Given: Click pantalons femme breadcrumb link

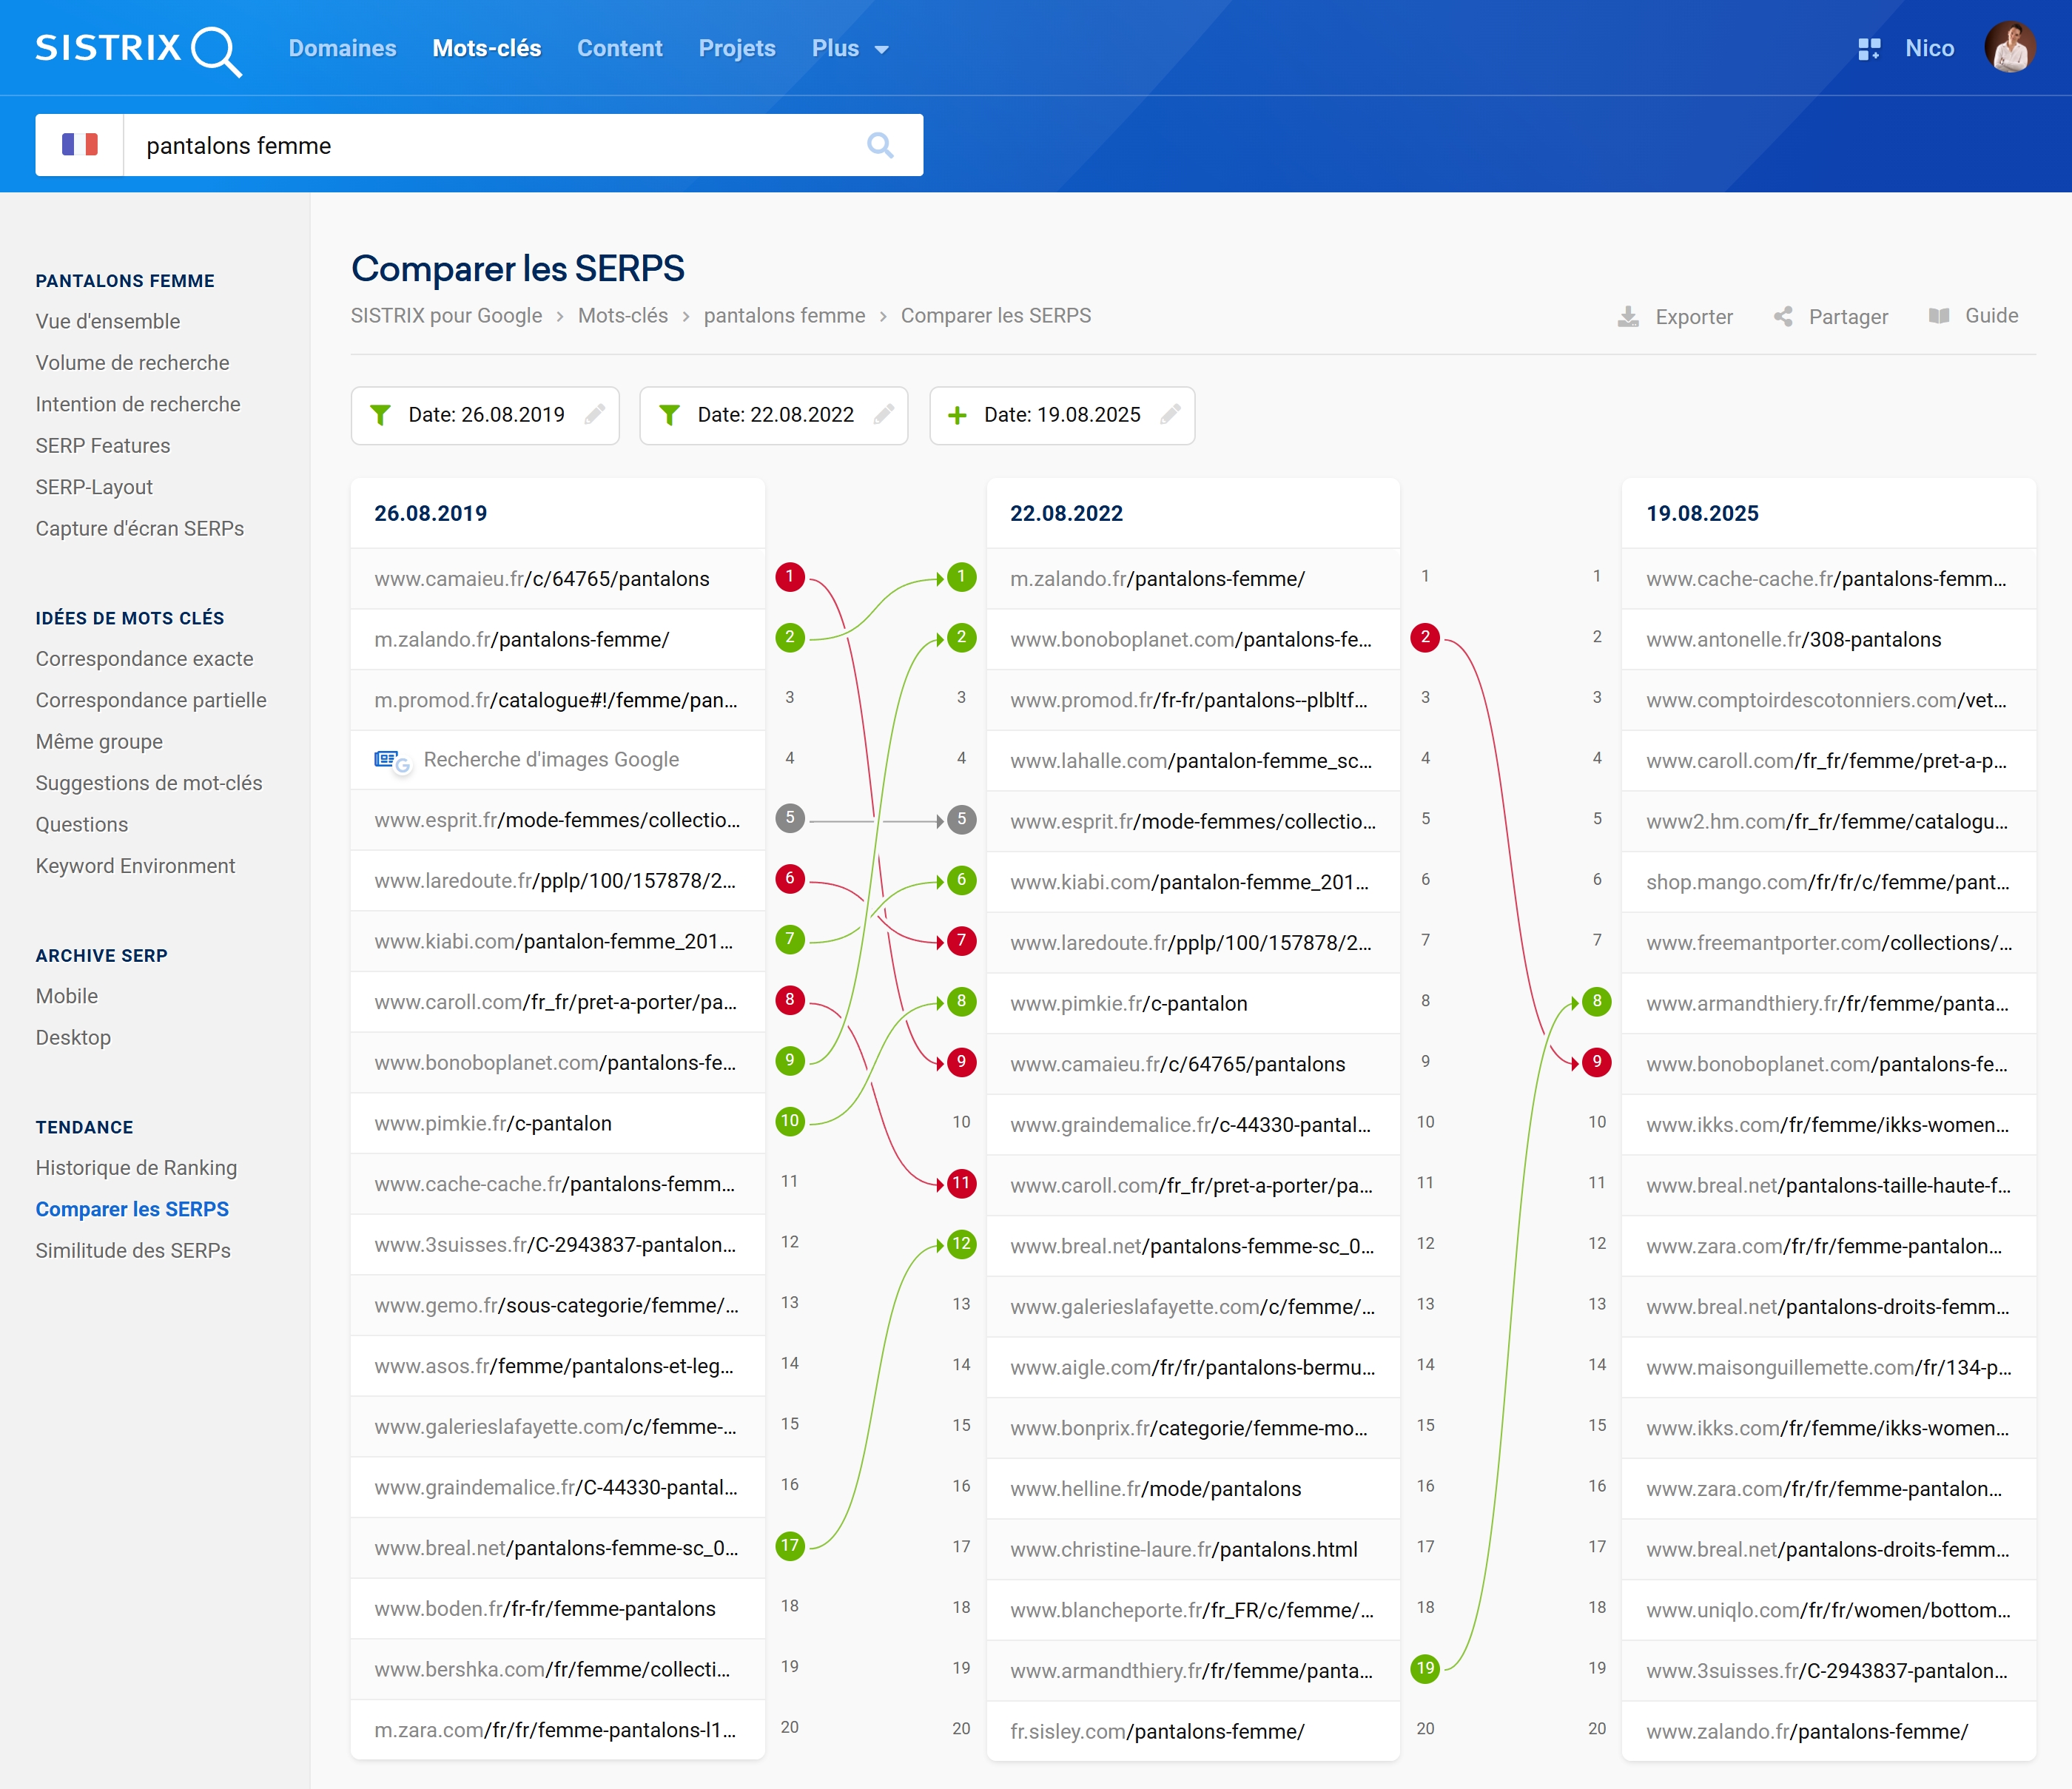Looking at the screenshot, I should 784,316.
